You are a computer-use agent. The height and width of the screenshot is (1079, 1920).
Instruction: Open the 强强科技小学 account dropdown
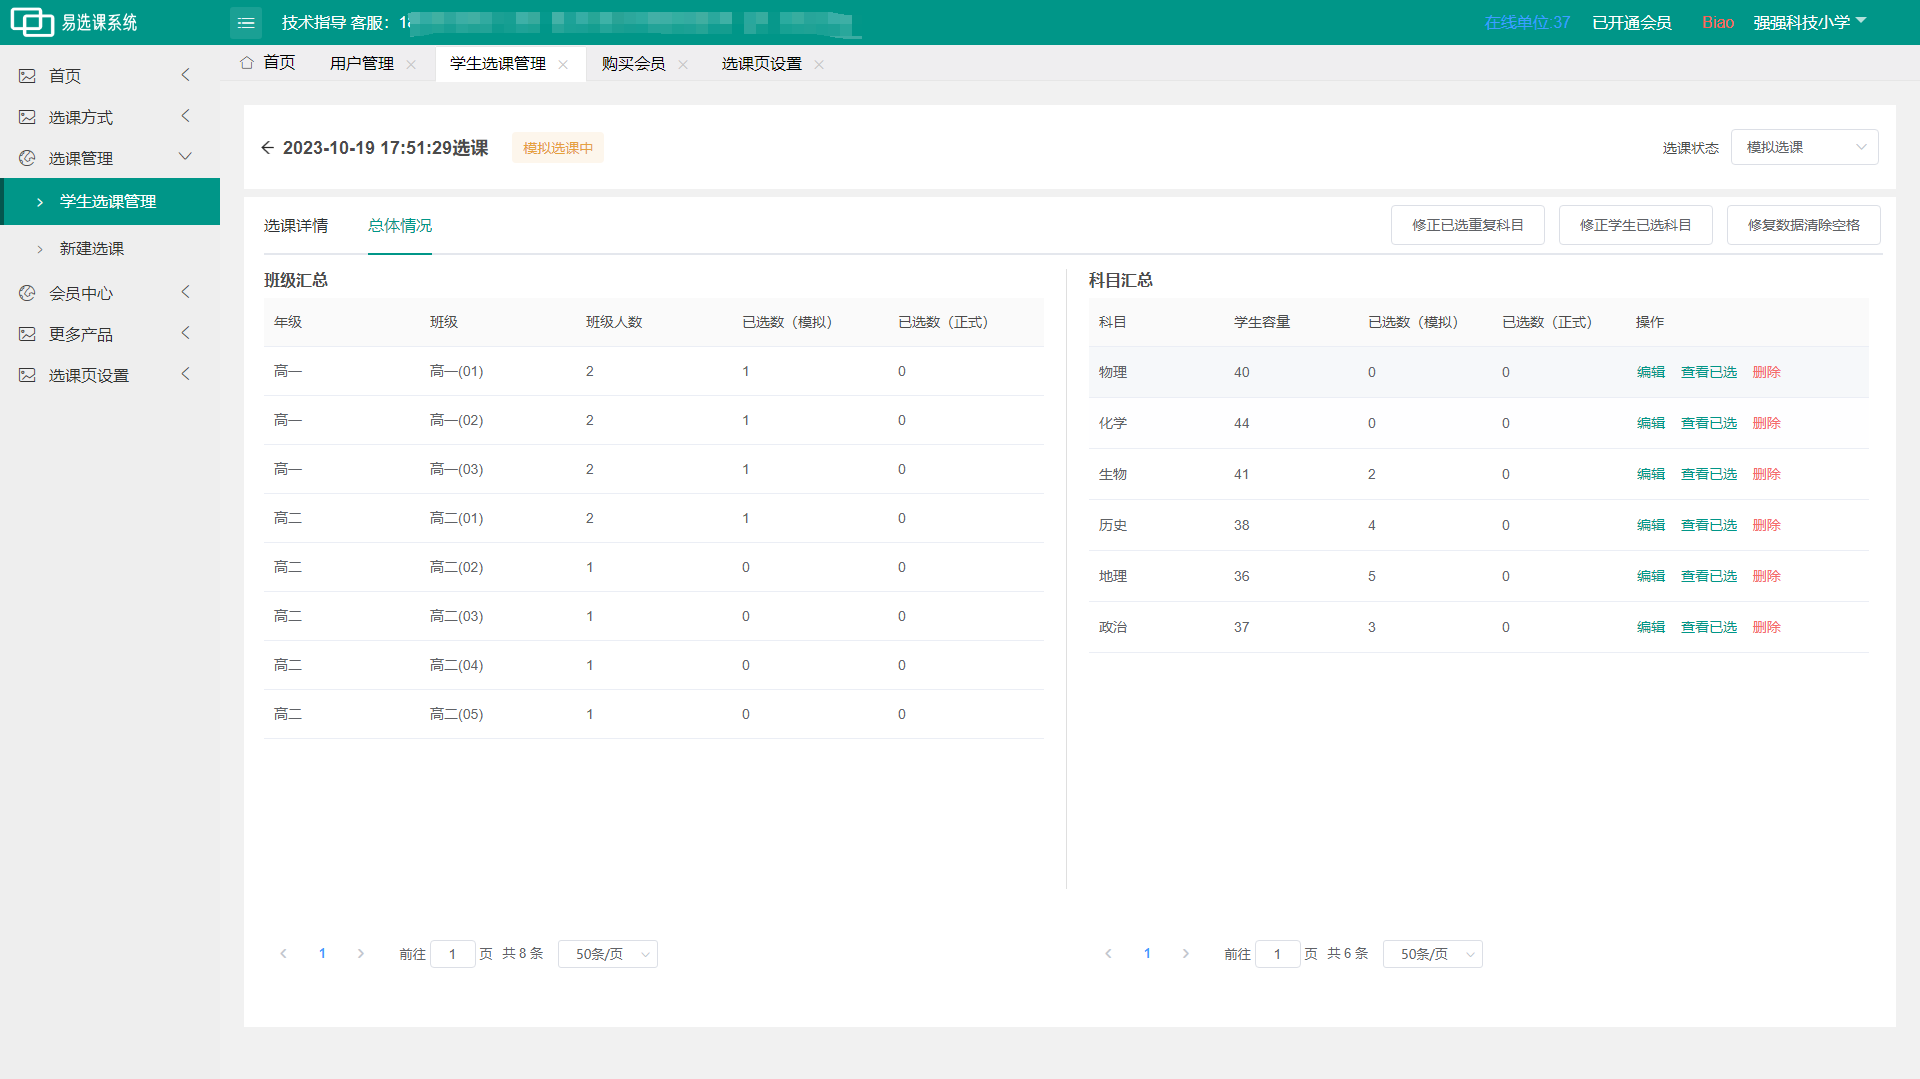[x=1809, y=22]
